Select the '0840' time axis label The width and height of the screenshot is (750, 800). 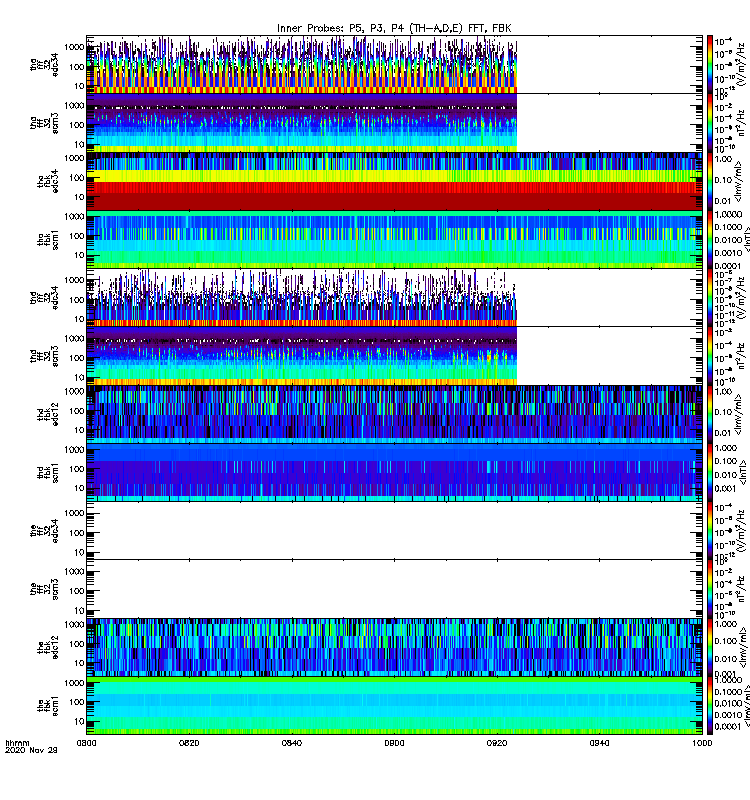(292, 743)
